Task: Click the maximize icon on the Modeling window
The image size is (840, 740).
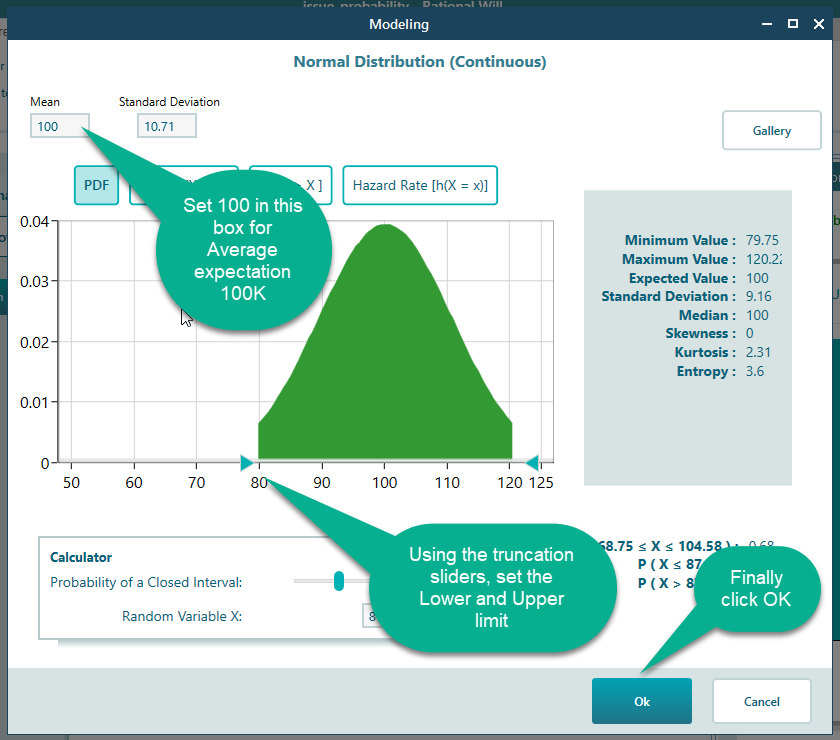Action: pyautogui.click(x=791, y=22)
